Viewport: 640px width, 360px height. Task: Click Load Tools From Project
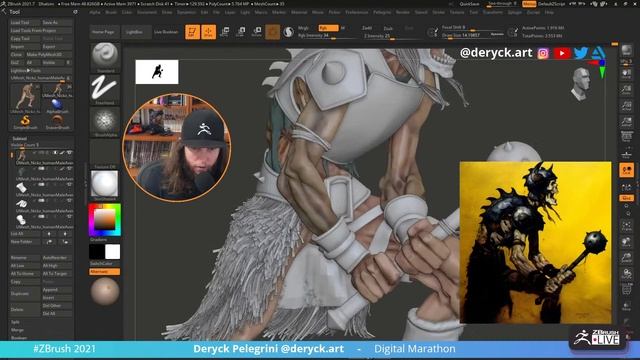(x=41, y=31)
